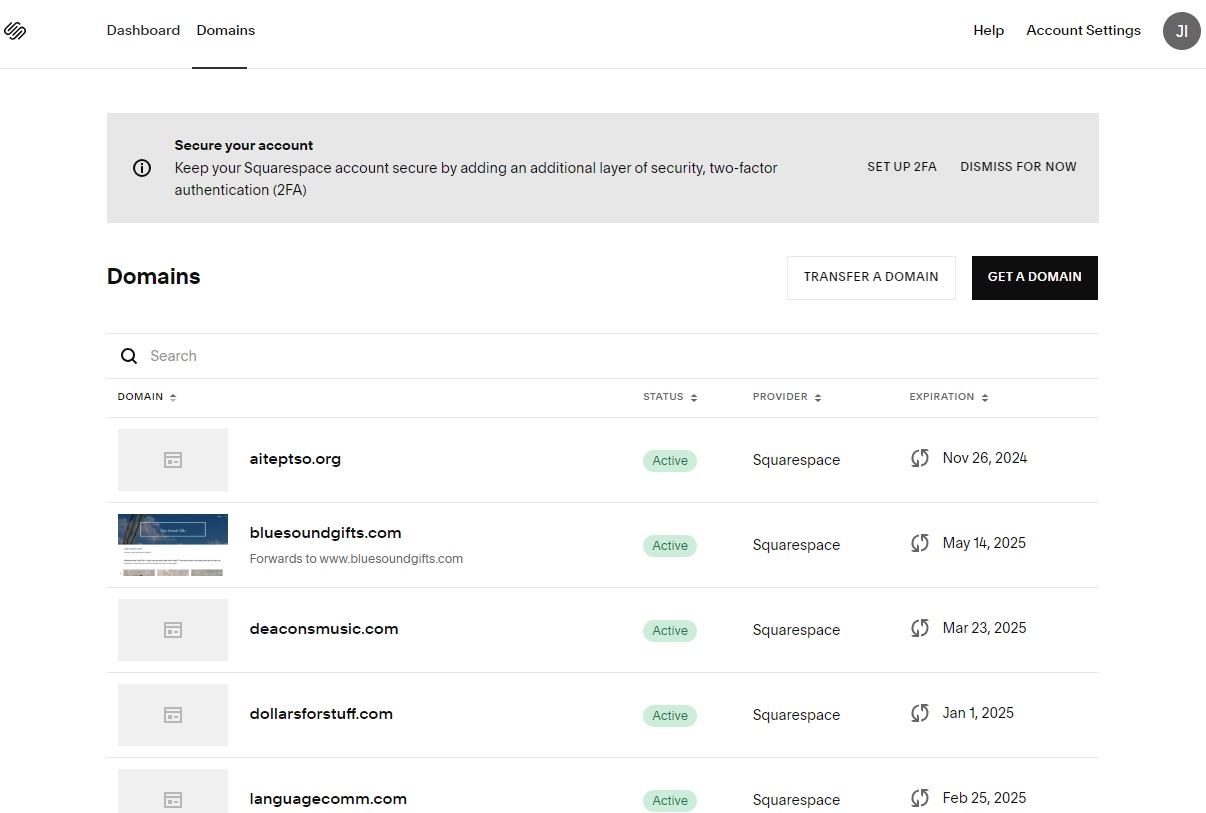Click the Transfer a Domain button

click(871, 278)
